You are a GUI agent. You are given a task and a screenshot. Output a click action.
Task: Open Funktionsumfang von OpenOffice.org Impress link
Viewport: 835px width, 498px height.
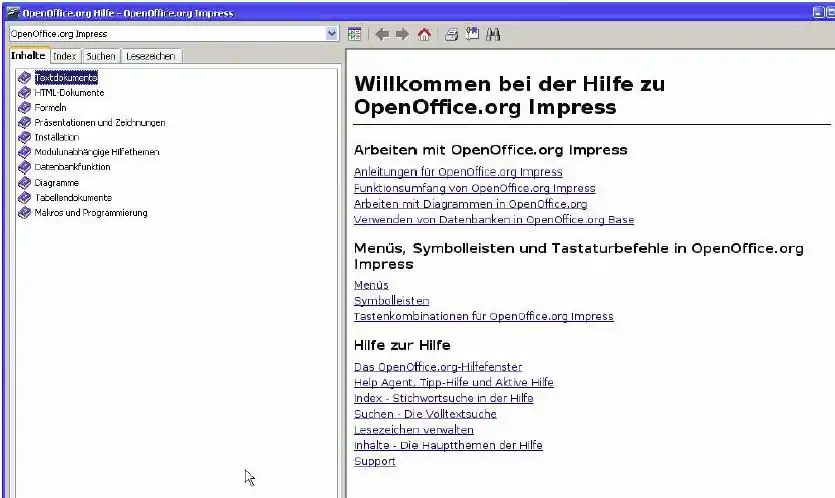pyautogui.click(x=474, y=188)
